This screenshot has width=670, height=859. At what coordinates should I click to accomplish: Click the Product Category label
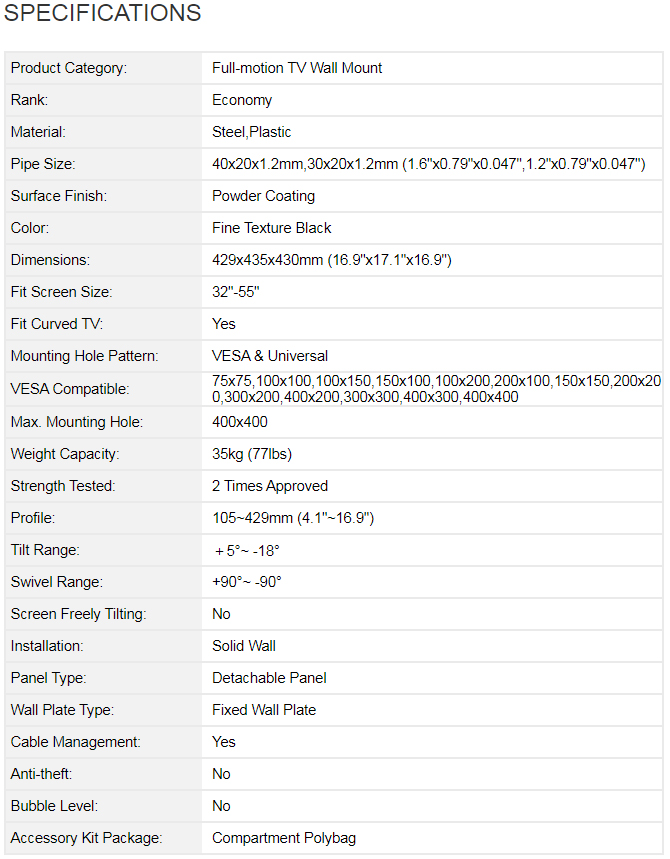coord(69,68)
